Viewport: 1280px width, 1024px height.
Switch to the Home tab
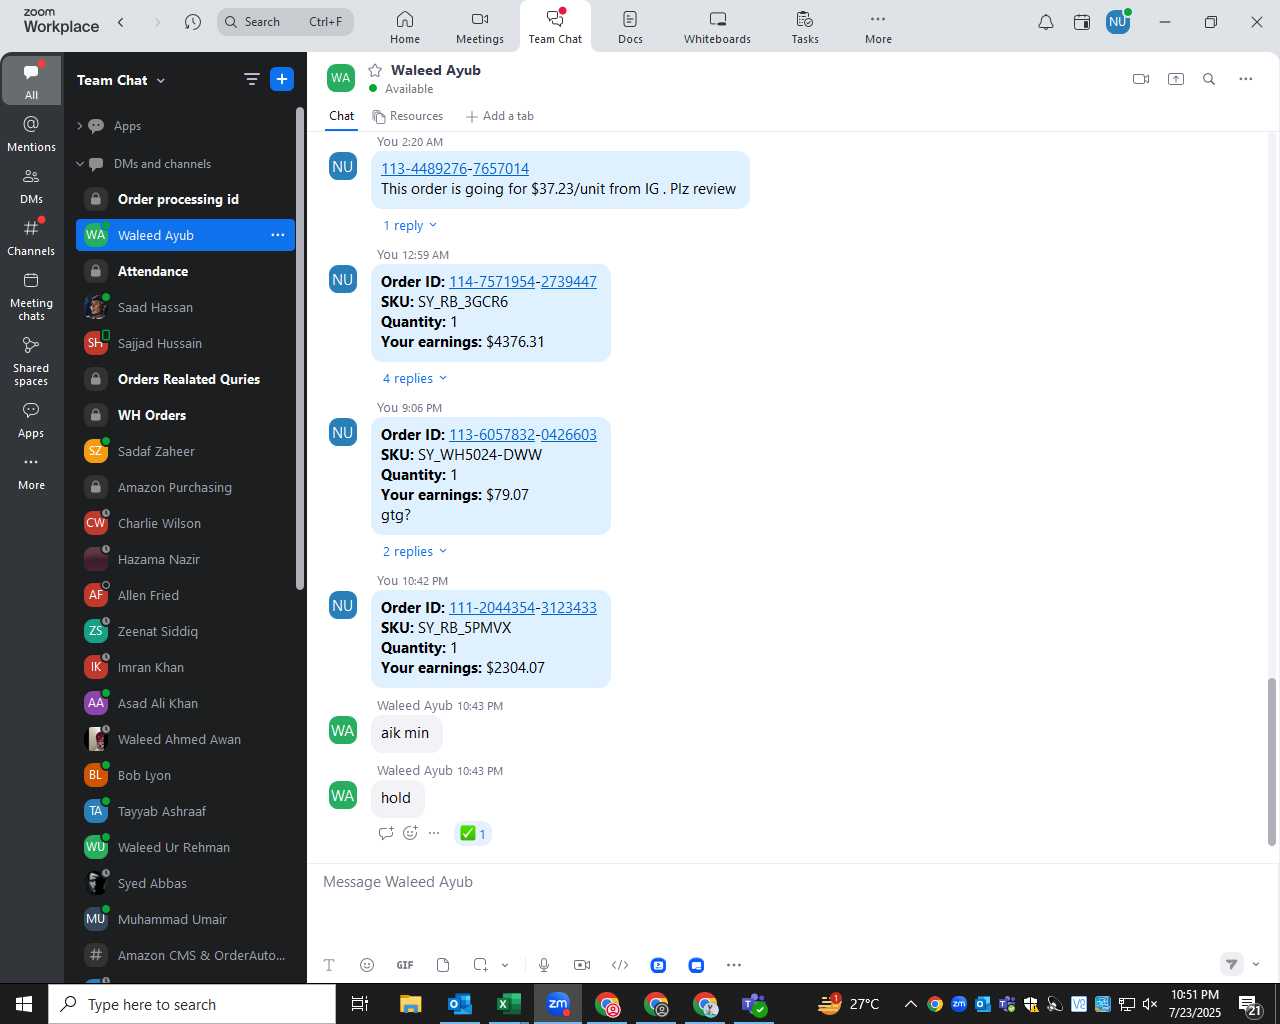point(405,27)
